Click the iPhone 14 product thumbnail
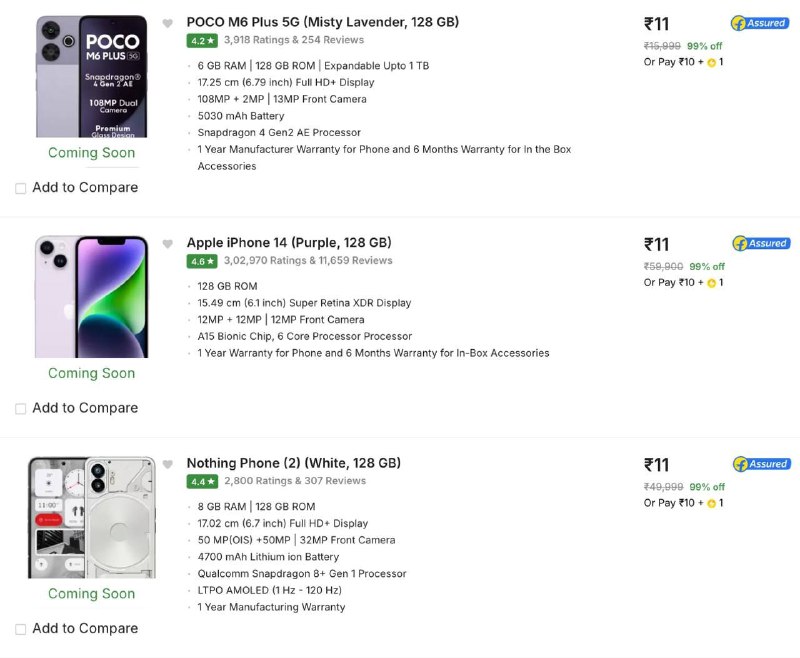Image resolution: width=800 pixels, height=658 pixels. [91, 295]
